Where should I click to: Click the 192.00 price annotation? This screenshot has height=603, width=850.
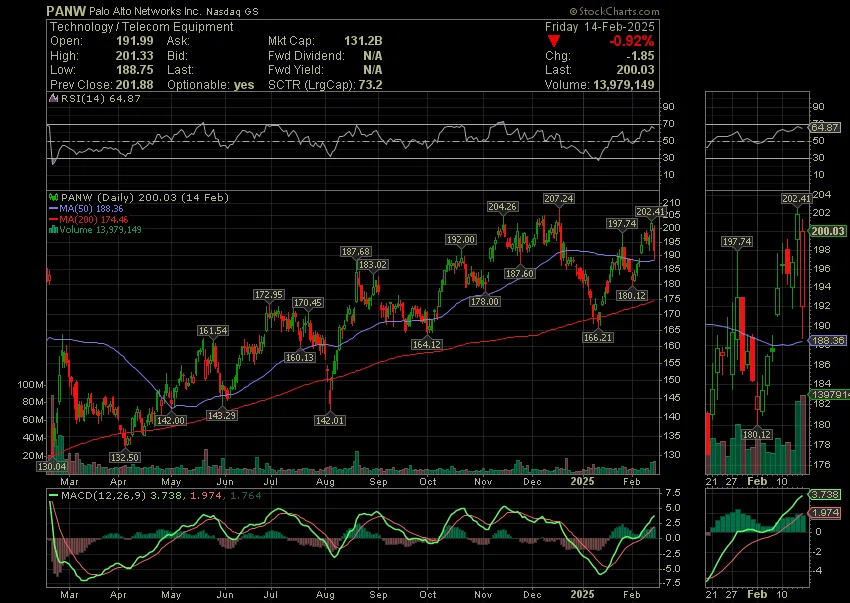point(461,240)
